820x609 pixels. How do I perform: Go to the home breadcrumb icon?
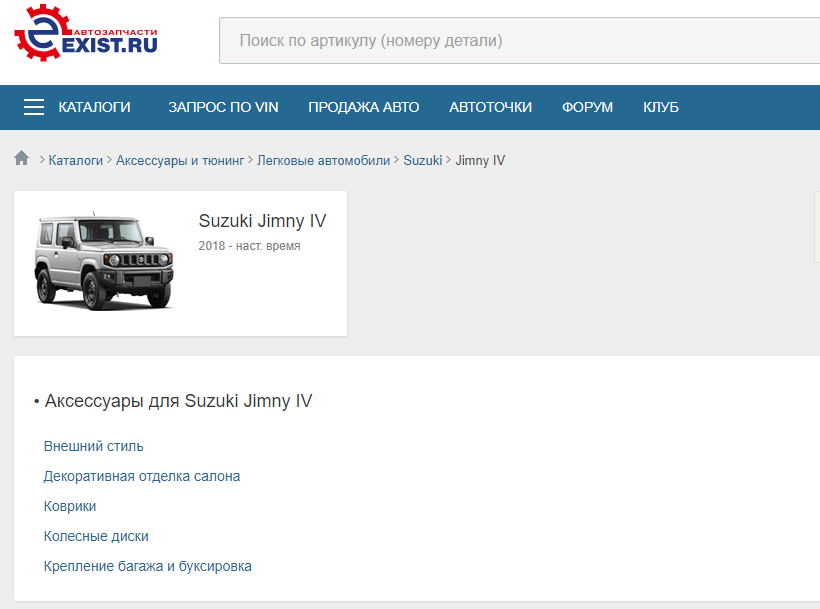click(x=21, y=159)
